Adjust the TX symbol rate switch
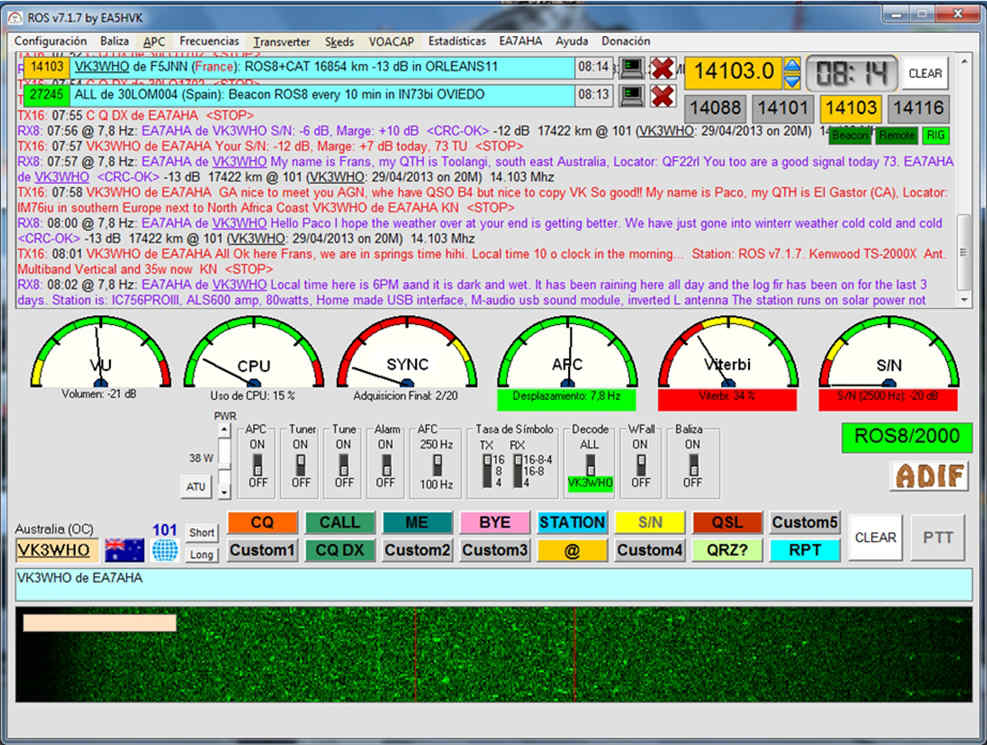Viewport: 987px width, 745px height. (x=487, y=470)
